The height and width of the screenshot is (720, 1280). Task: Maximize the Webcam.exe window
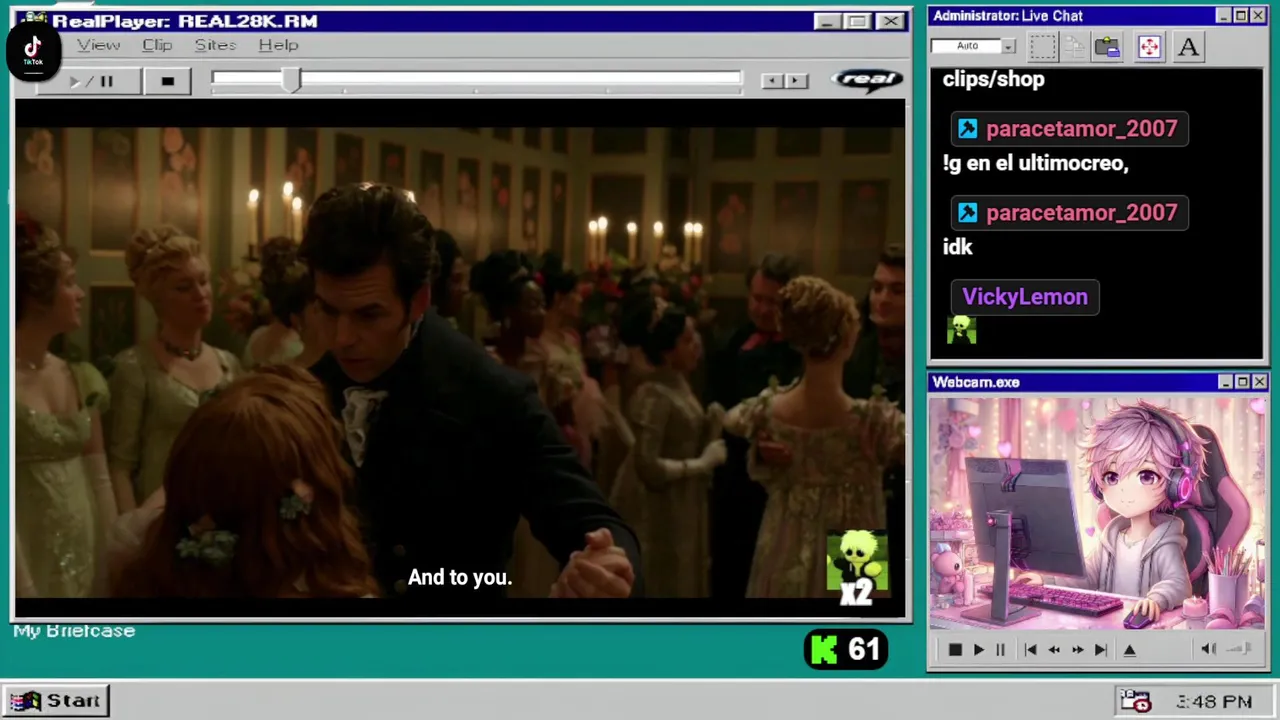tap(1242, 382)
